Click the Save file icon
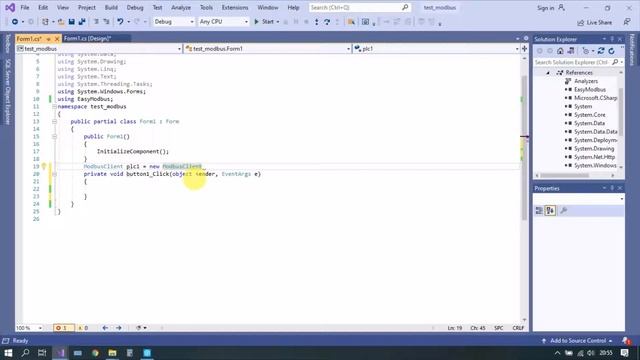Screen dimensions: 640x360 (71, 22)
